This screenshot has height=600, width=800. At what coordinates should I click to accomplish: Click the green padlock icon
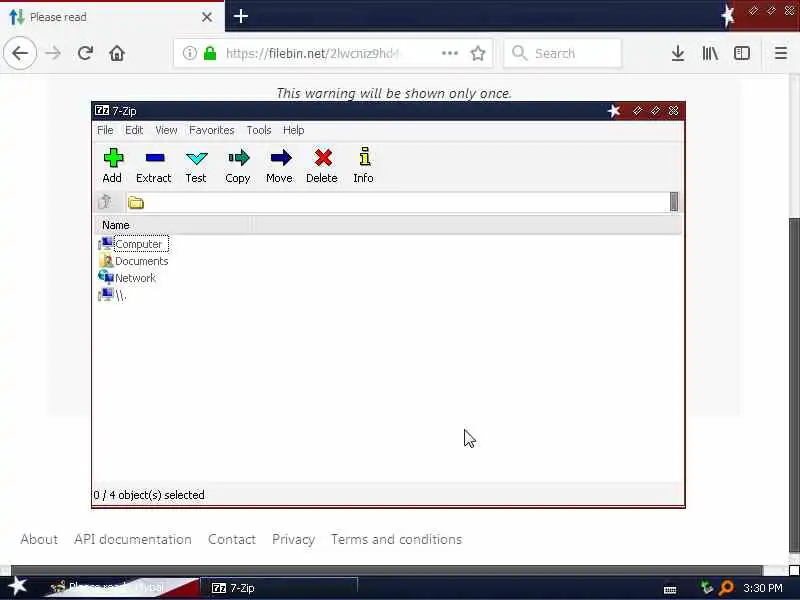pos(210,53)
